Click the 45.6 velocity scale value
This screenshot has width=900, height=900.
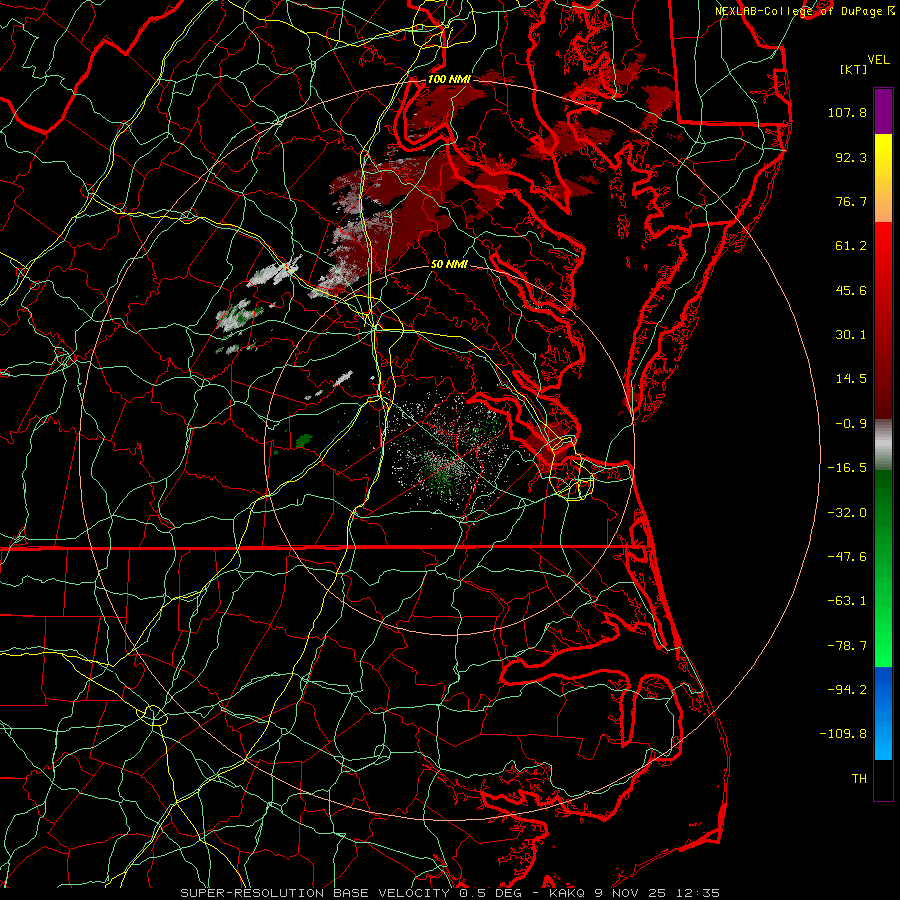851,290
